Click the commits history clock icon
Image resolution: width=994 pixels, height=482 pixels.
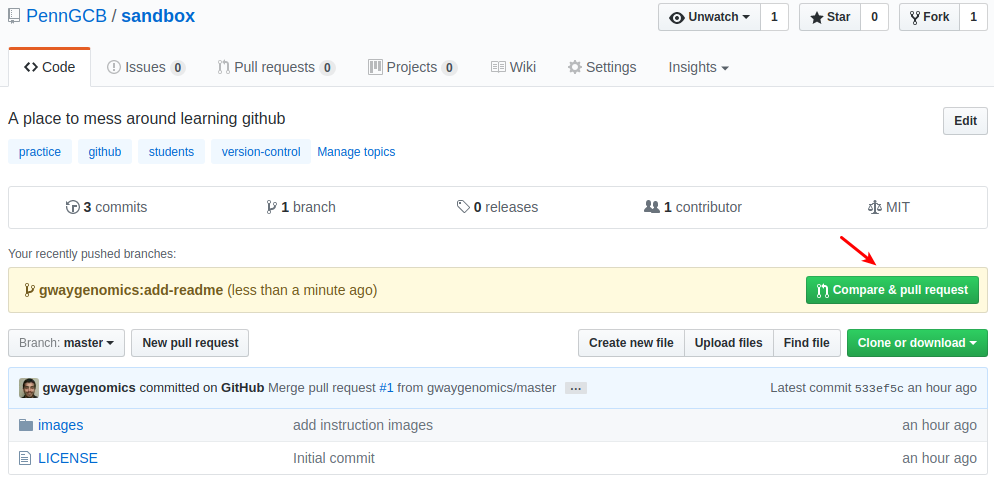coord(73,207)
